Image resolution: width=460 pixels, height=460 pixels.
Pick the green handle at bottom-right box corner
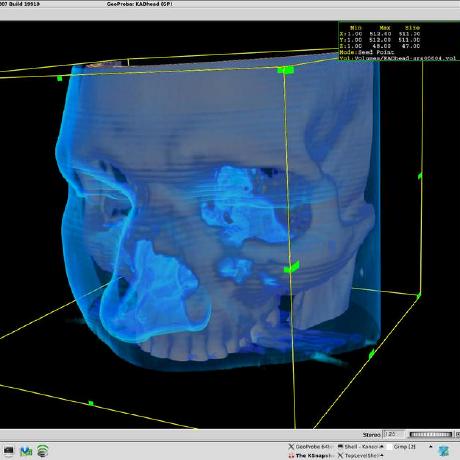[x=419, y=295]
